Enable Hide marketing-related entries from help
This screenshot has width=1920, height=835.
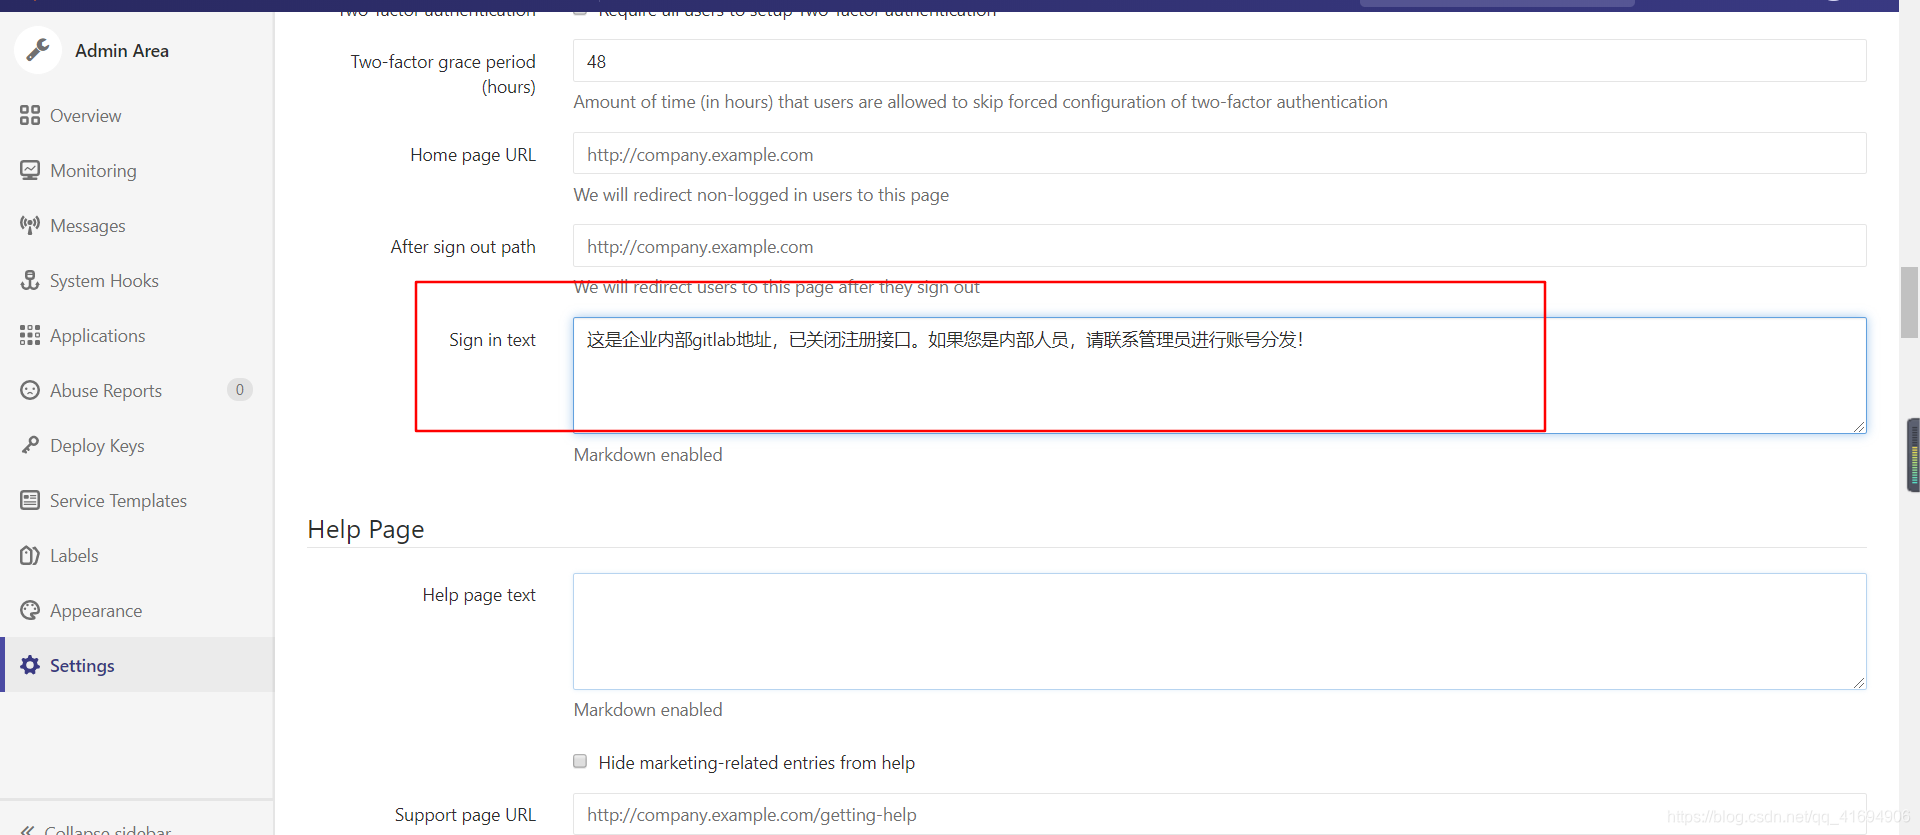580,761
